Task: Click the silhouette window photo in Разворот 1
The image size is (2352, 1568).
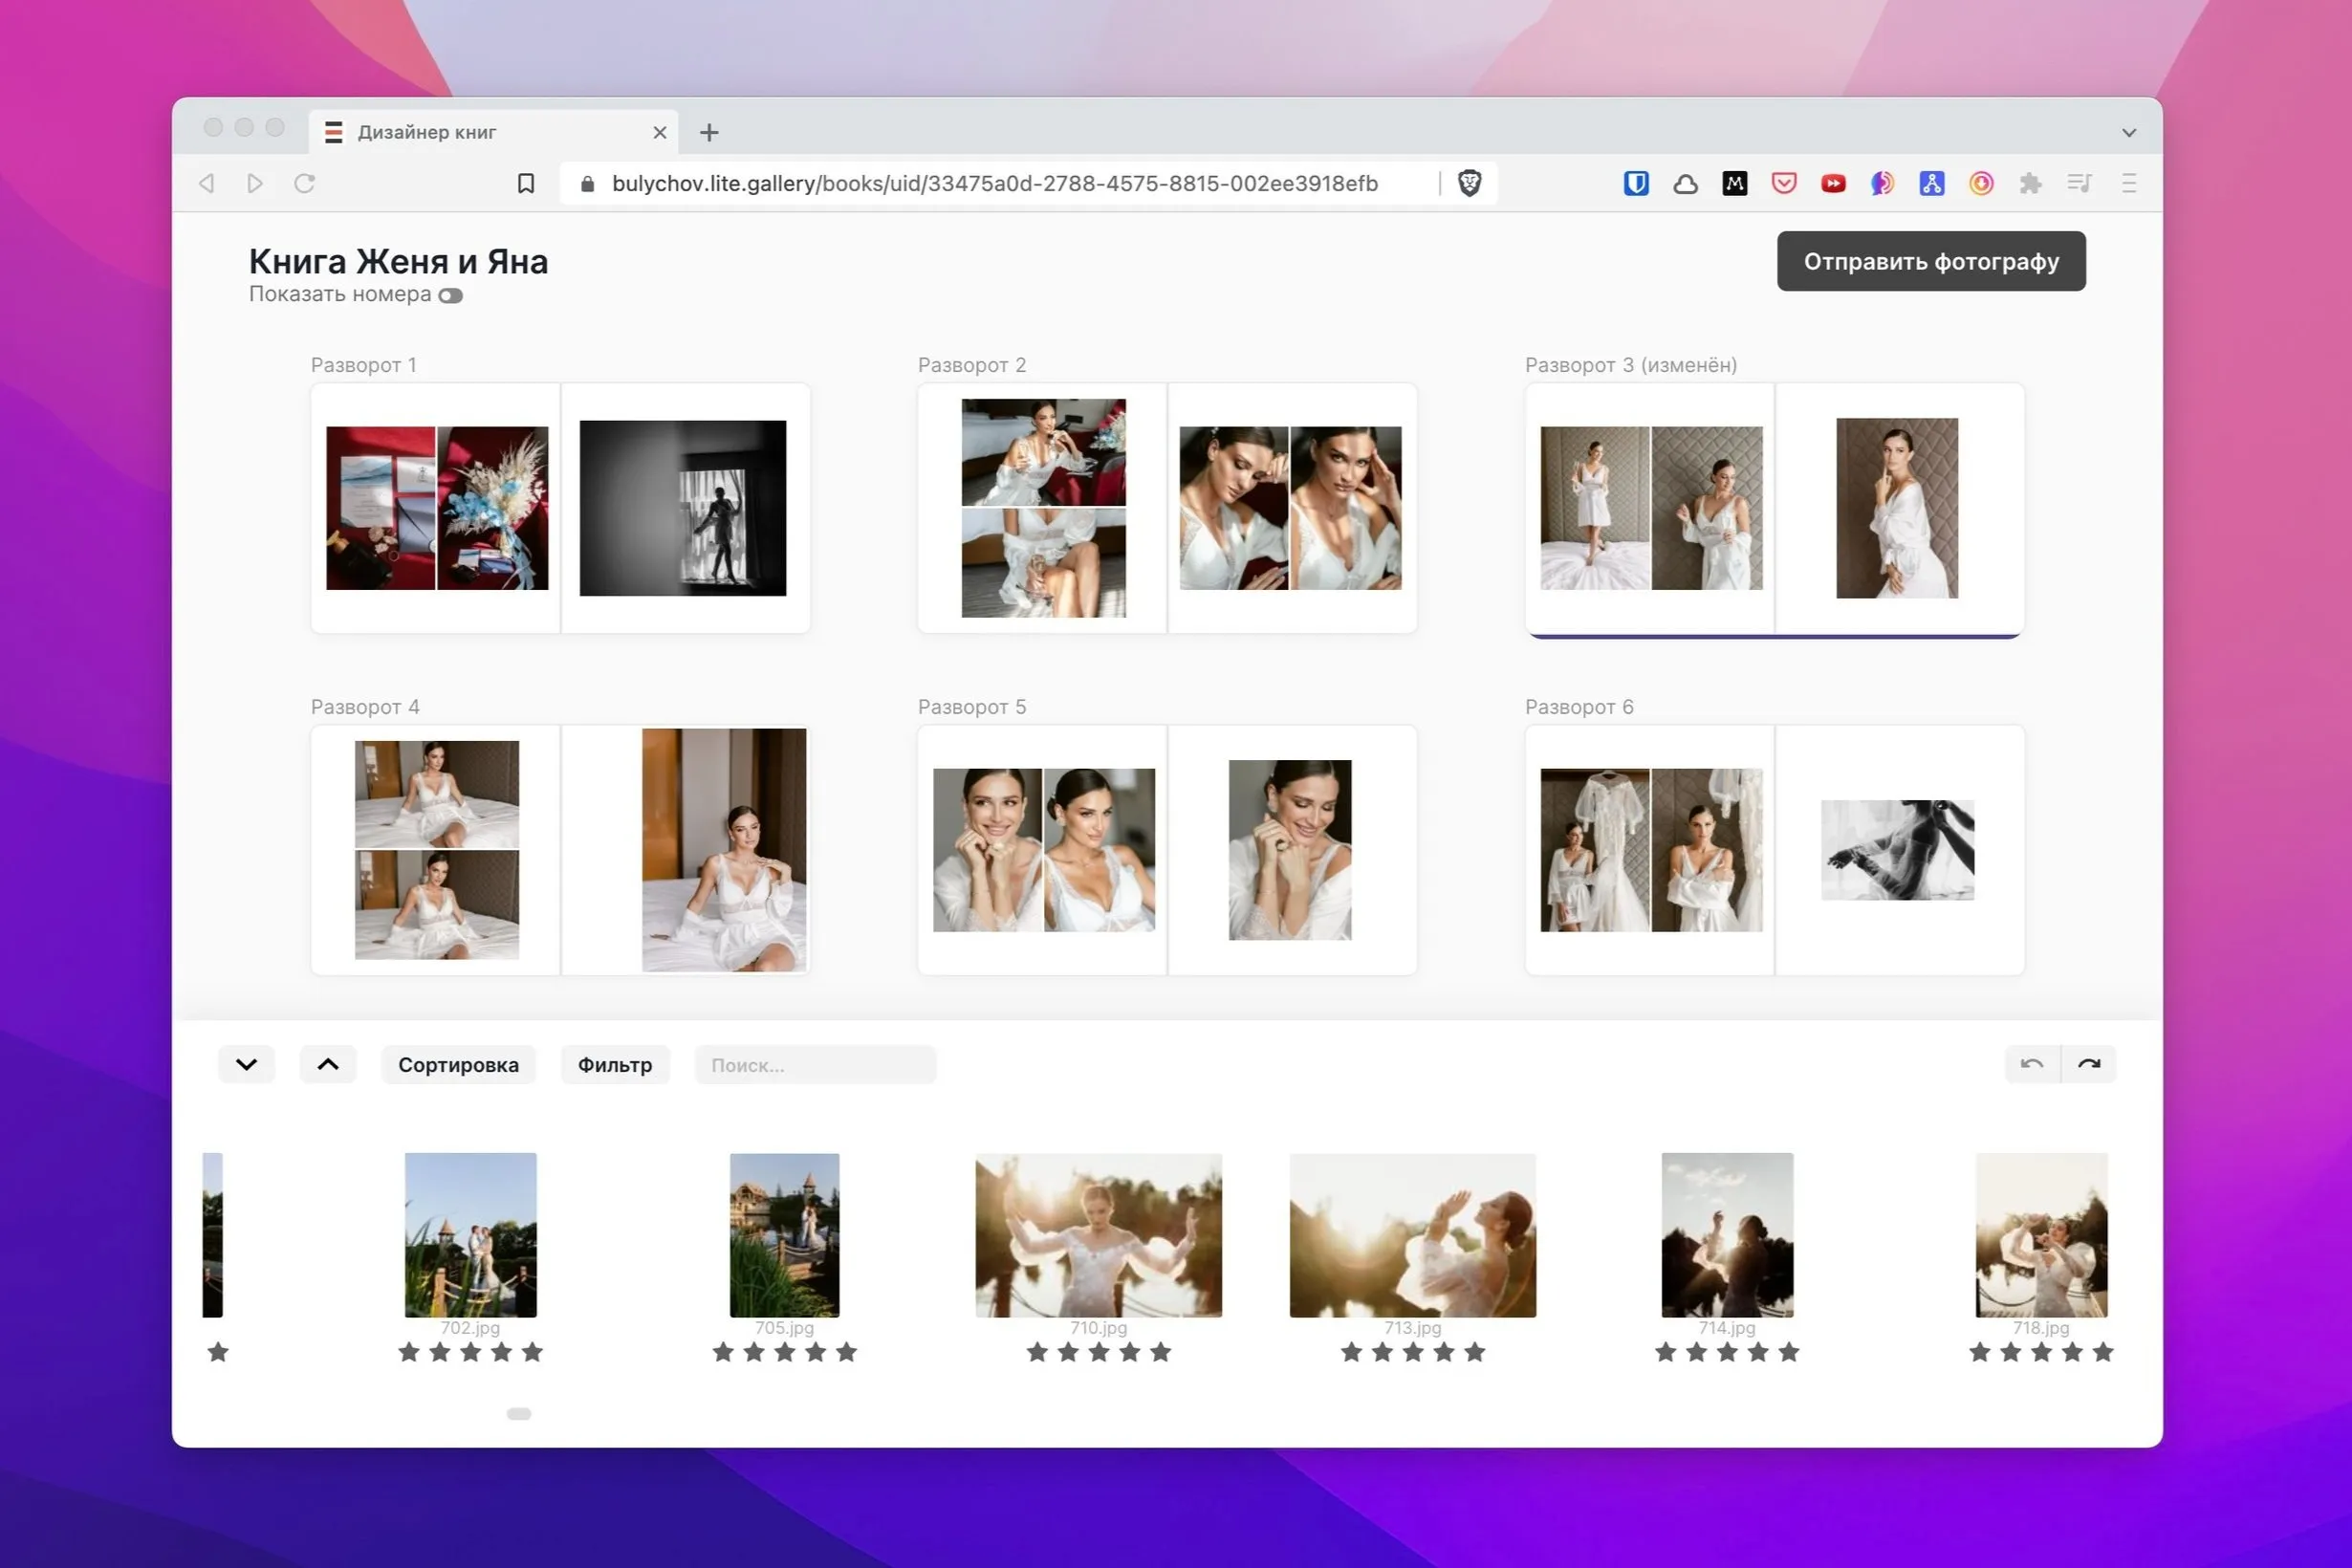Action: [x=683, y=508]
